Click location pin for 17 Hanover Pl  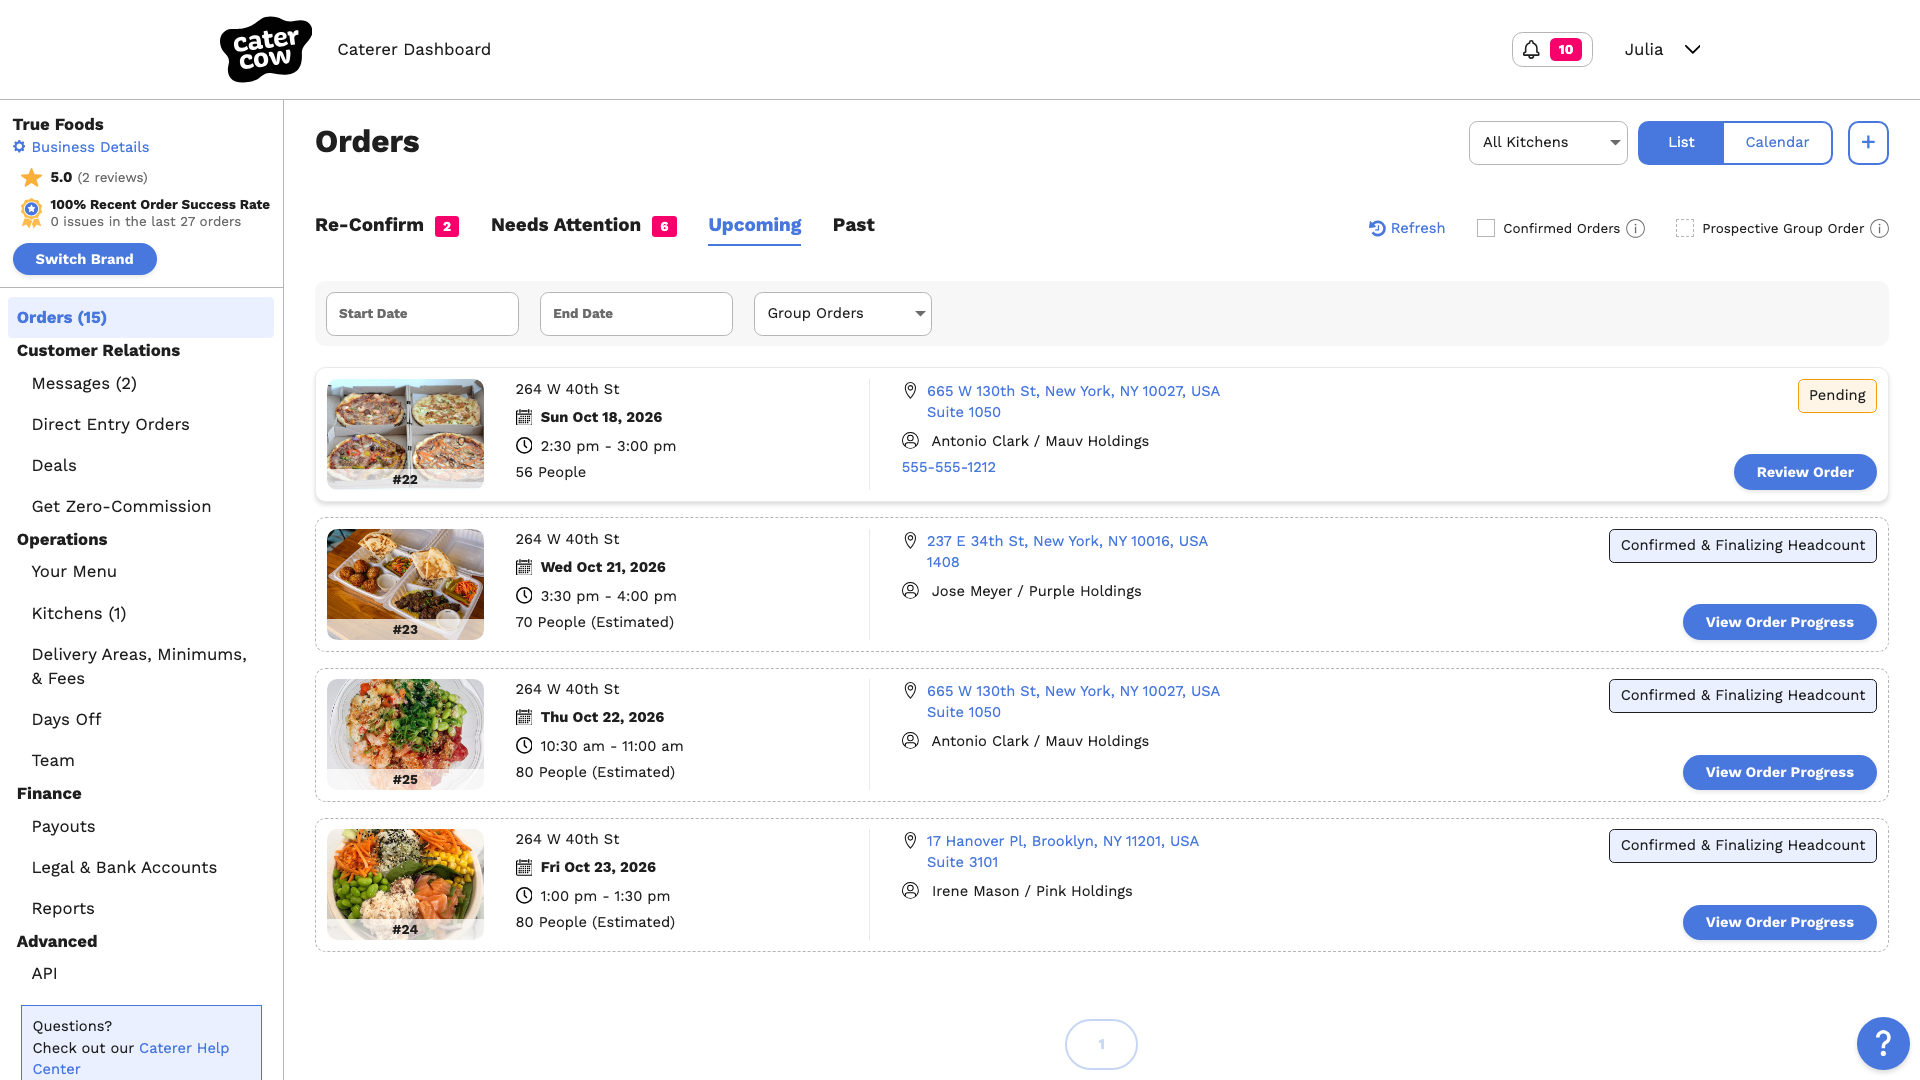point(910,841)
